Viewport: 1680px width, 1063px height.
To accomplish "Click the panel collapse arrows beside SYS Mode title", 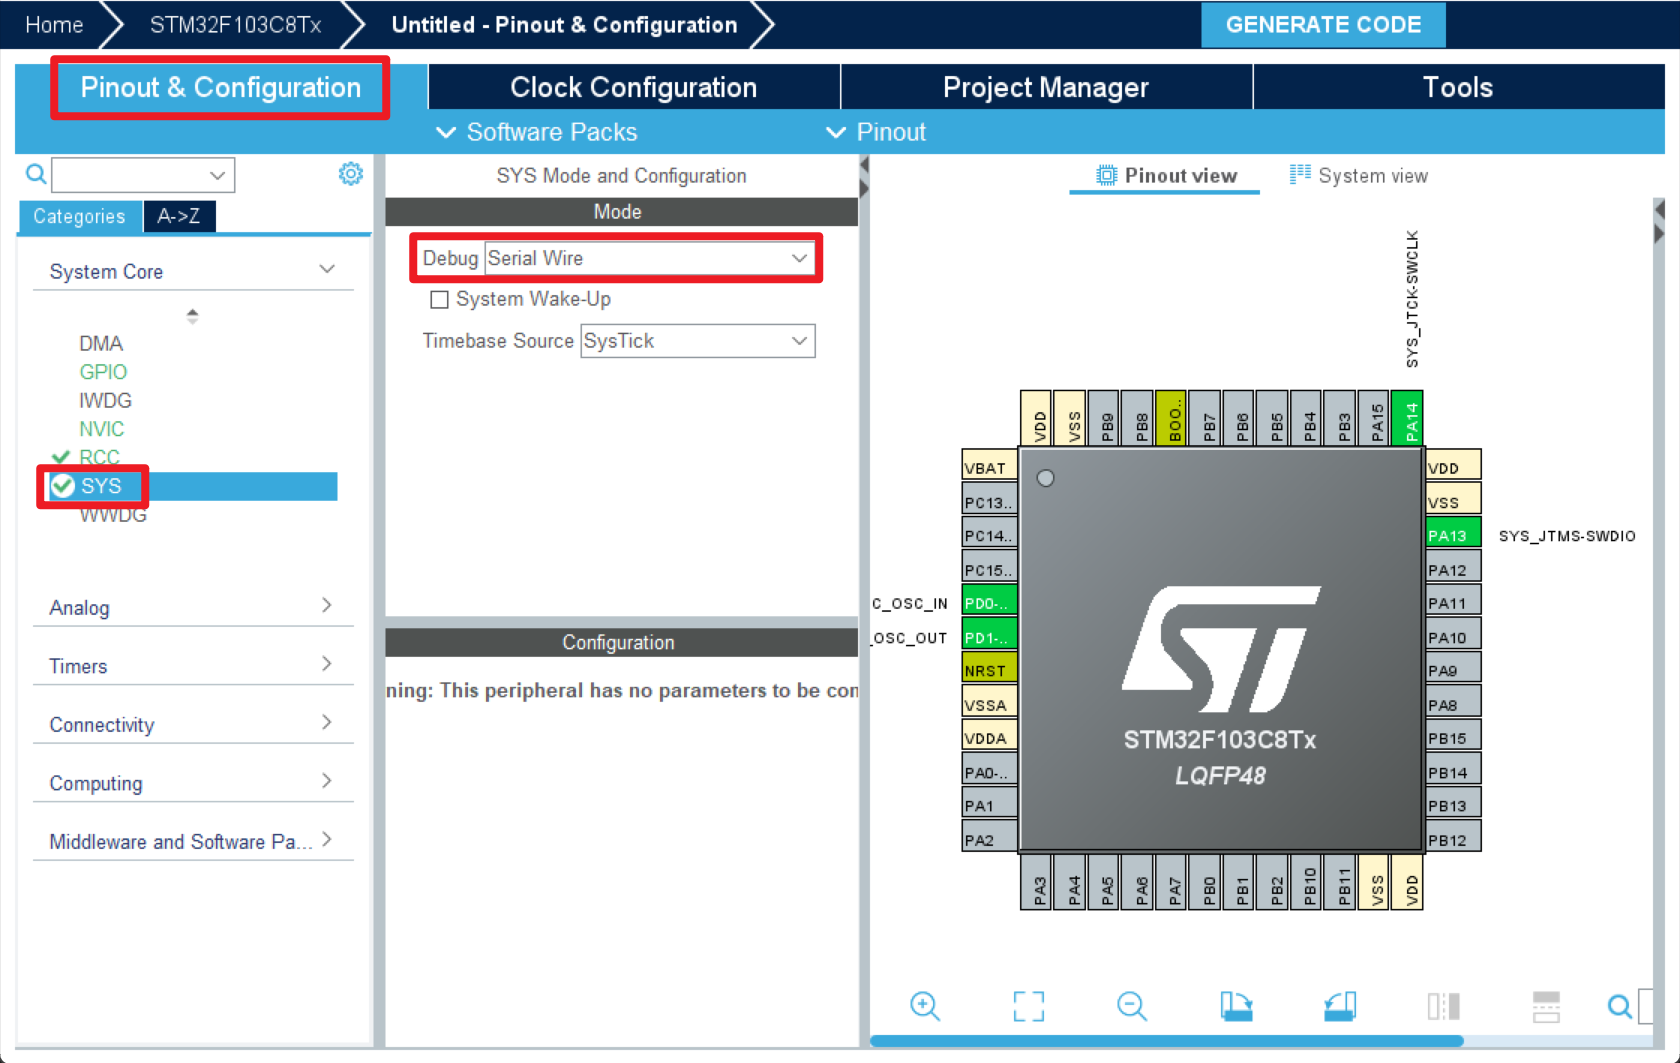I will [864, 176].
